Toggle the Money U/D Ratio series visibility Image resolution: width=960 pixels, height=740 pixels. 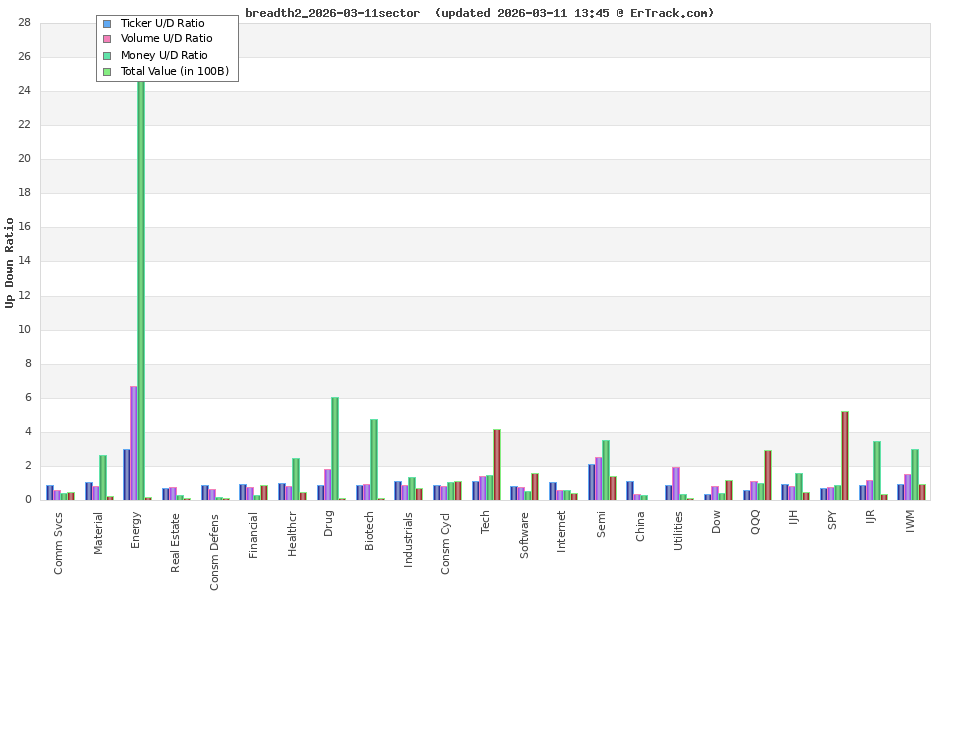pos(166,55)
